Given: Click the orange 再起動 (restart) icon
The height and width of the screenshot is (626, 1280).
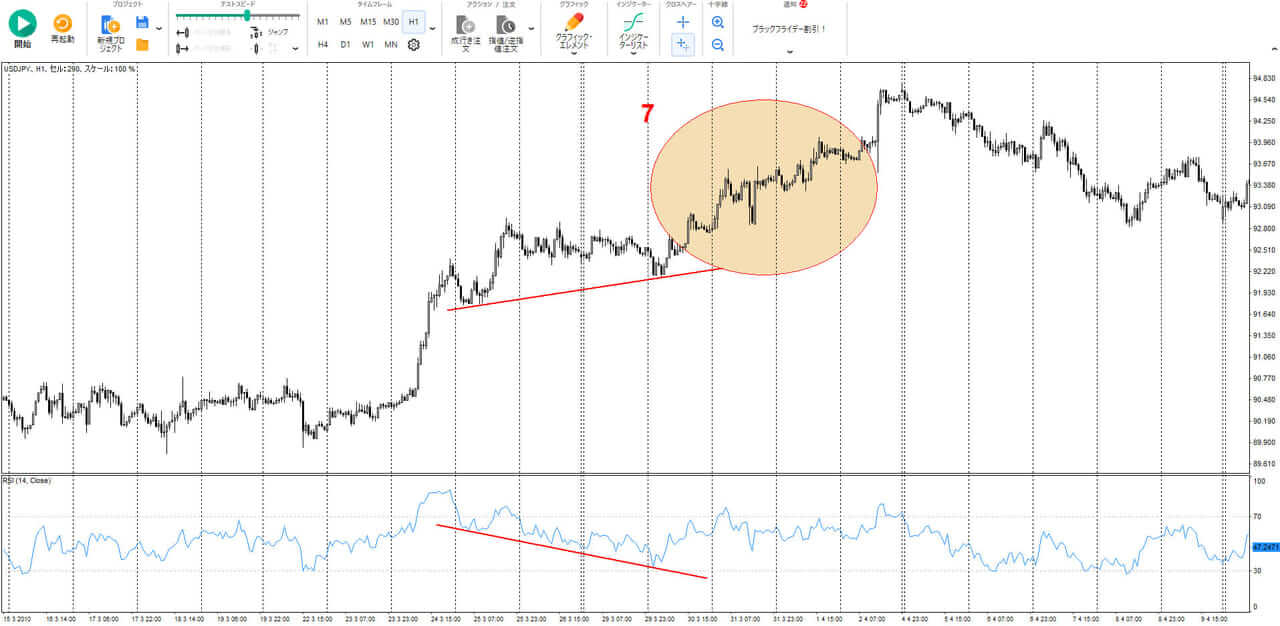Looking at the screenshot, I should coord(62,23).
